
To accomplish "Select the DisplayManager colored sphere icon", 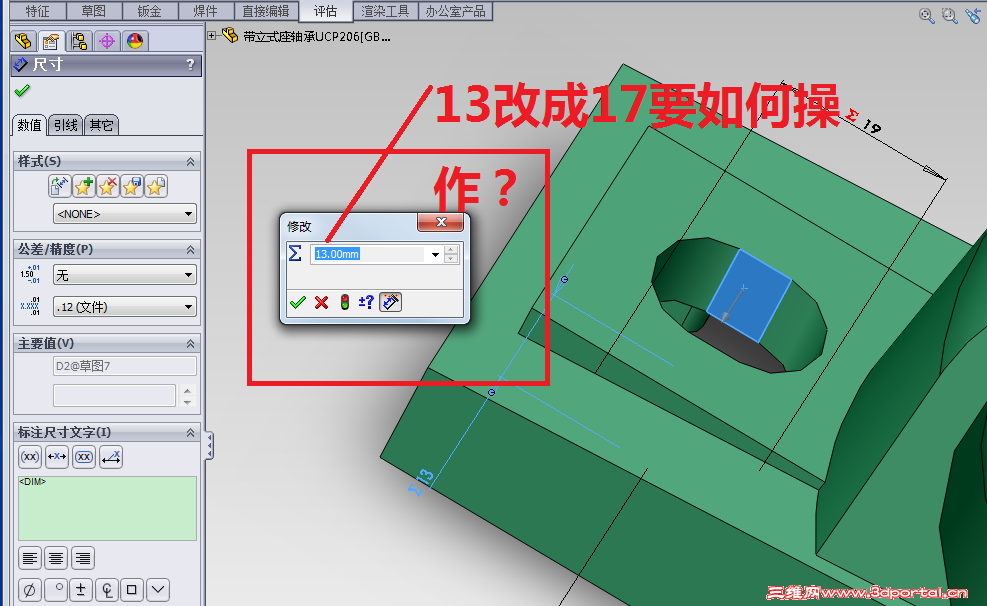I will (133, 41).
